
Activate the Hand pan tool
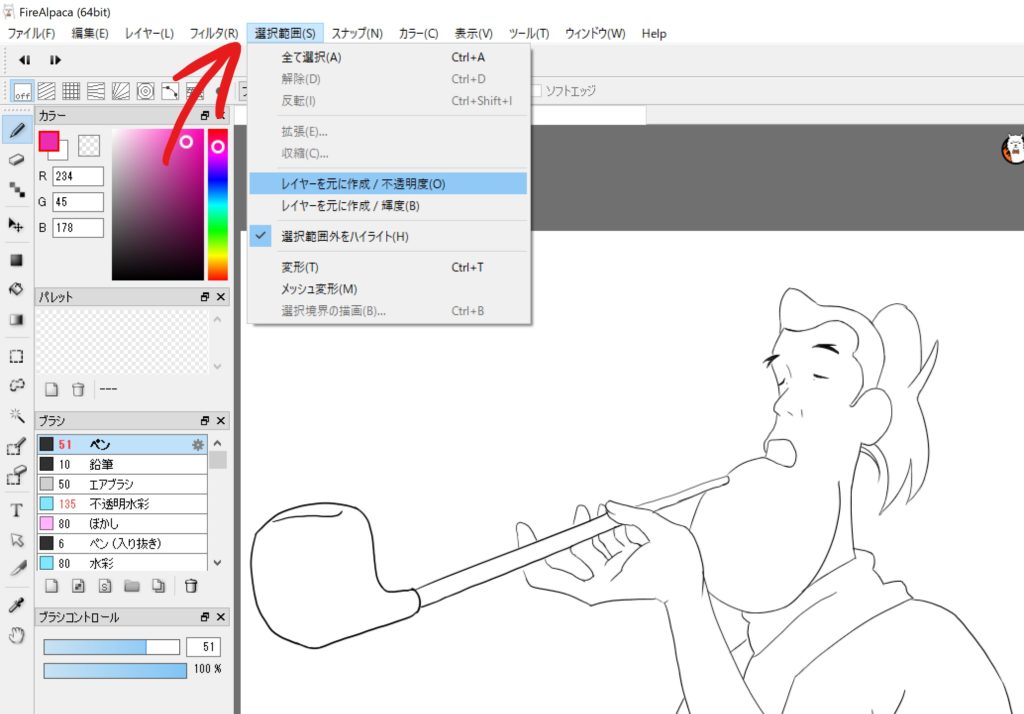click(17, 636)
